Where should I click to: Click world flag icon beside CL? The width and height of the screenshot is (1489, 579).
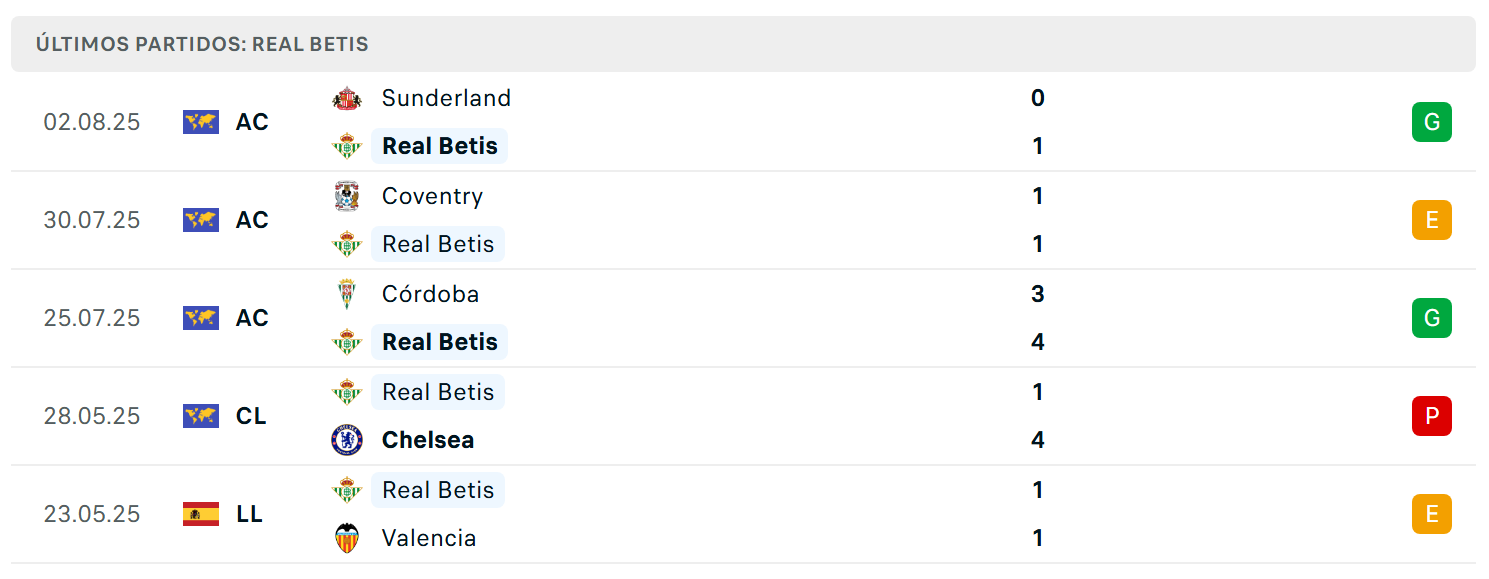click(201, 416)
